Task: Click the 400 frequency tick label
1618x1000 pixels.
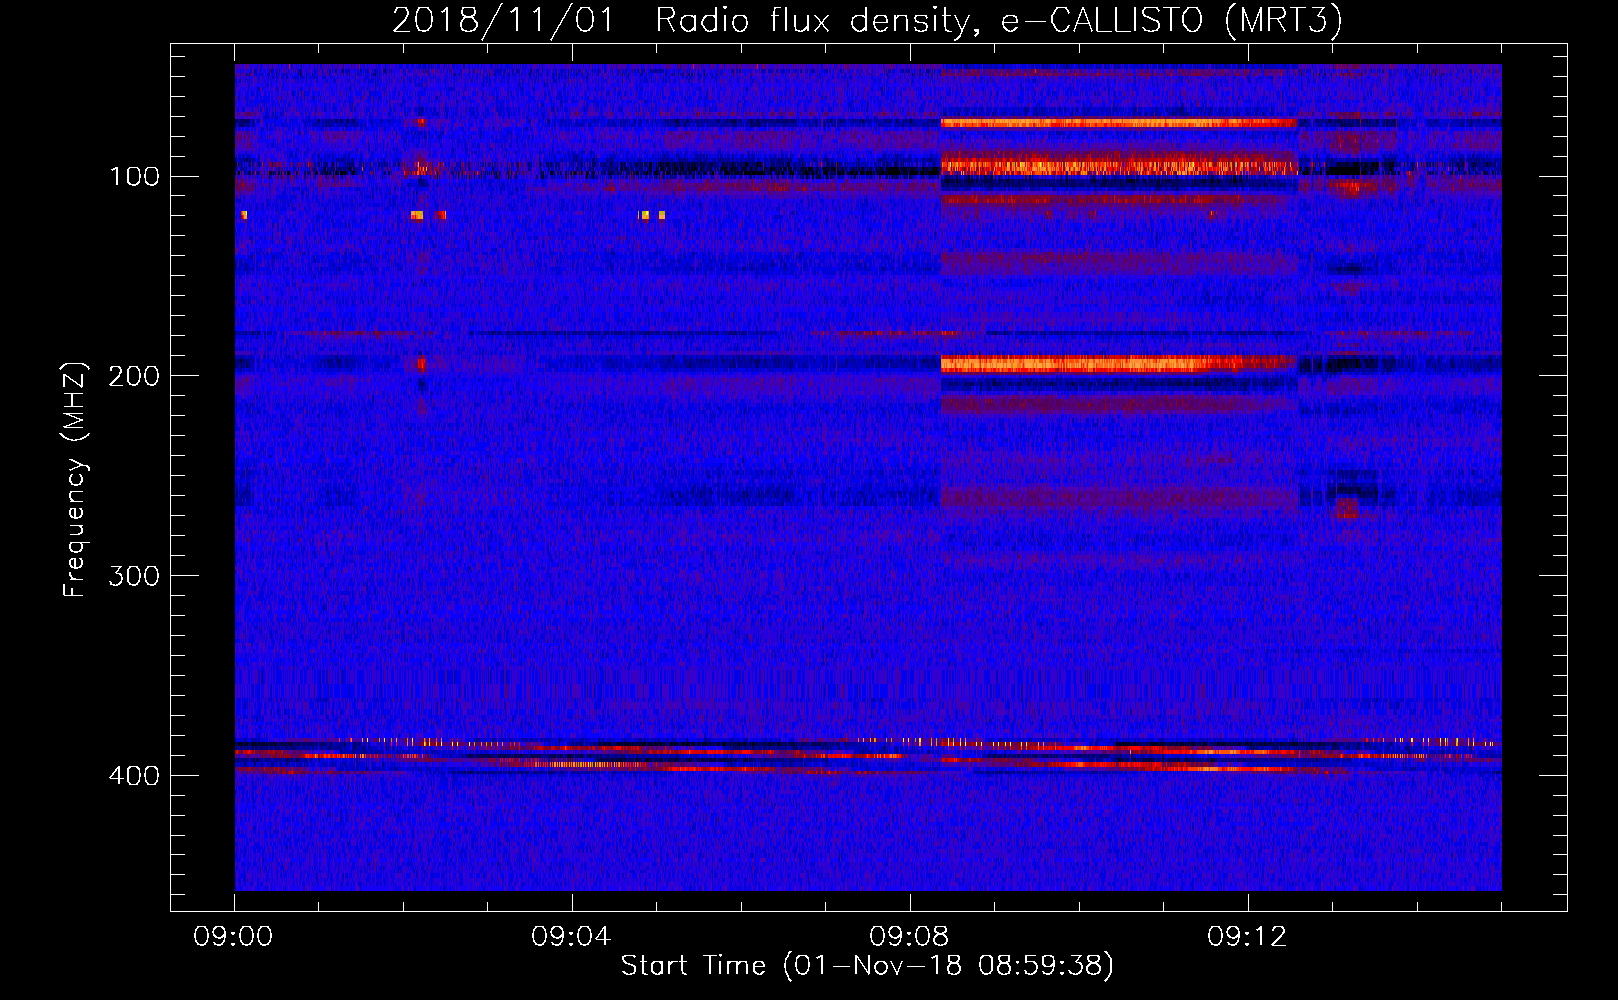Action: pos(134,777)
